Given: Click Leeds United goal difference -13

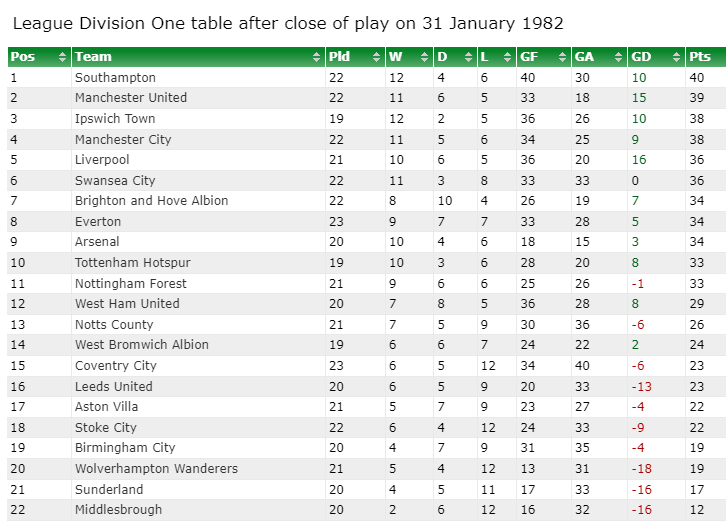Looking at the screenshot, I should 642,387.
